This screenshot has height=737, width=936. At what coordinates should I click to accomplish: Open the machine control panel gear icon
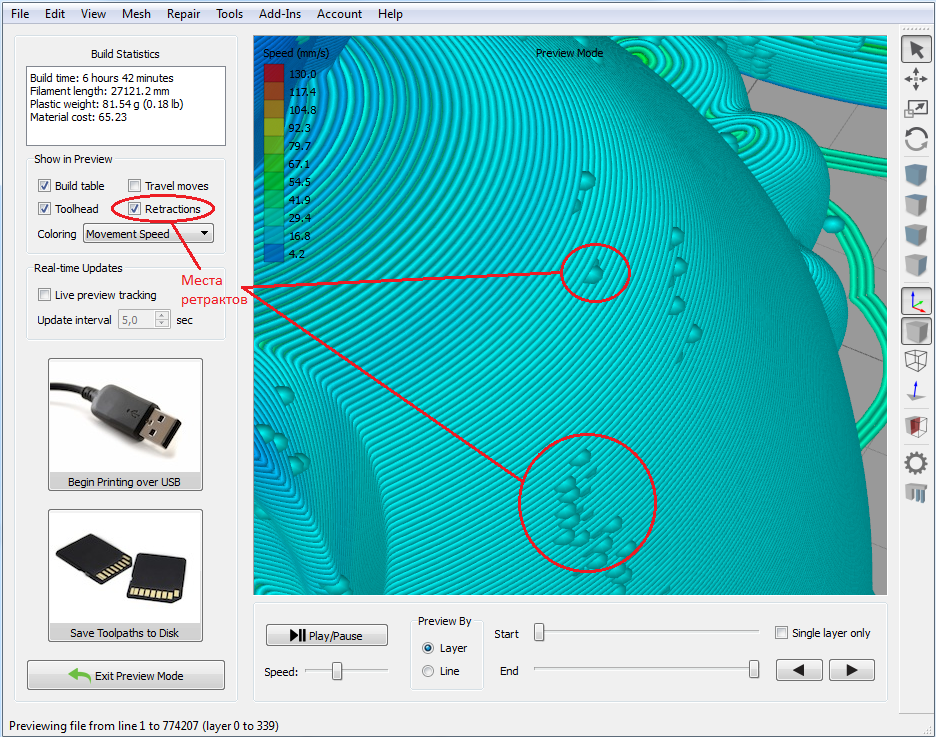click(915, 463)
